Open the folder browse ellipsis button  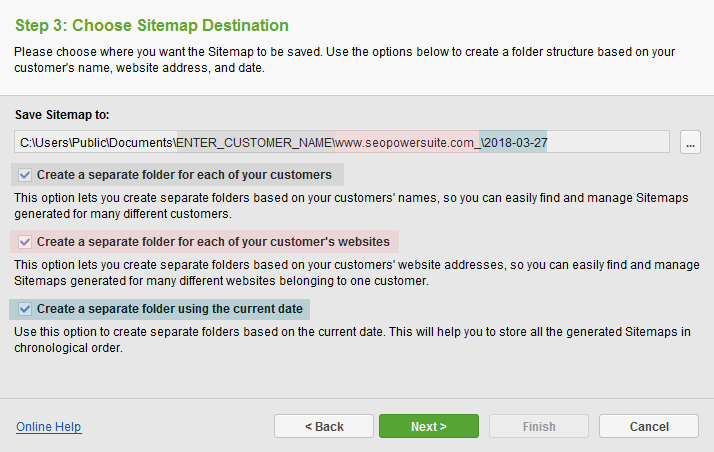point(690,142)
